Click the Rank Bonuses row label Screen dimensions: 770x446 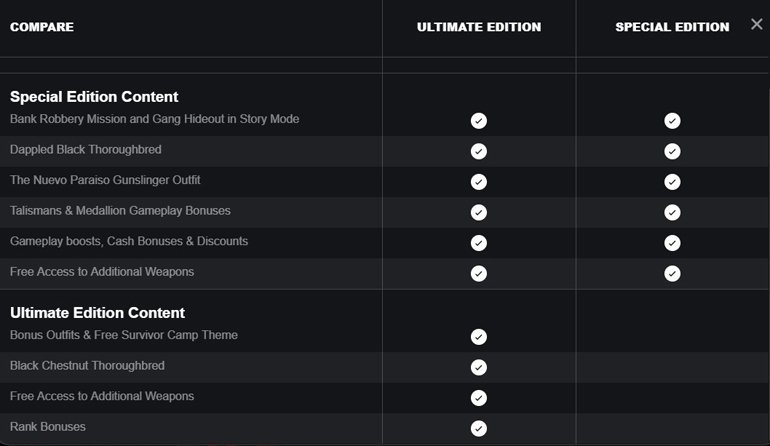tap(47, 427)
